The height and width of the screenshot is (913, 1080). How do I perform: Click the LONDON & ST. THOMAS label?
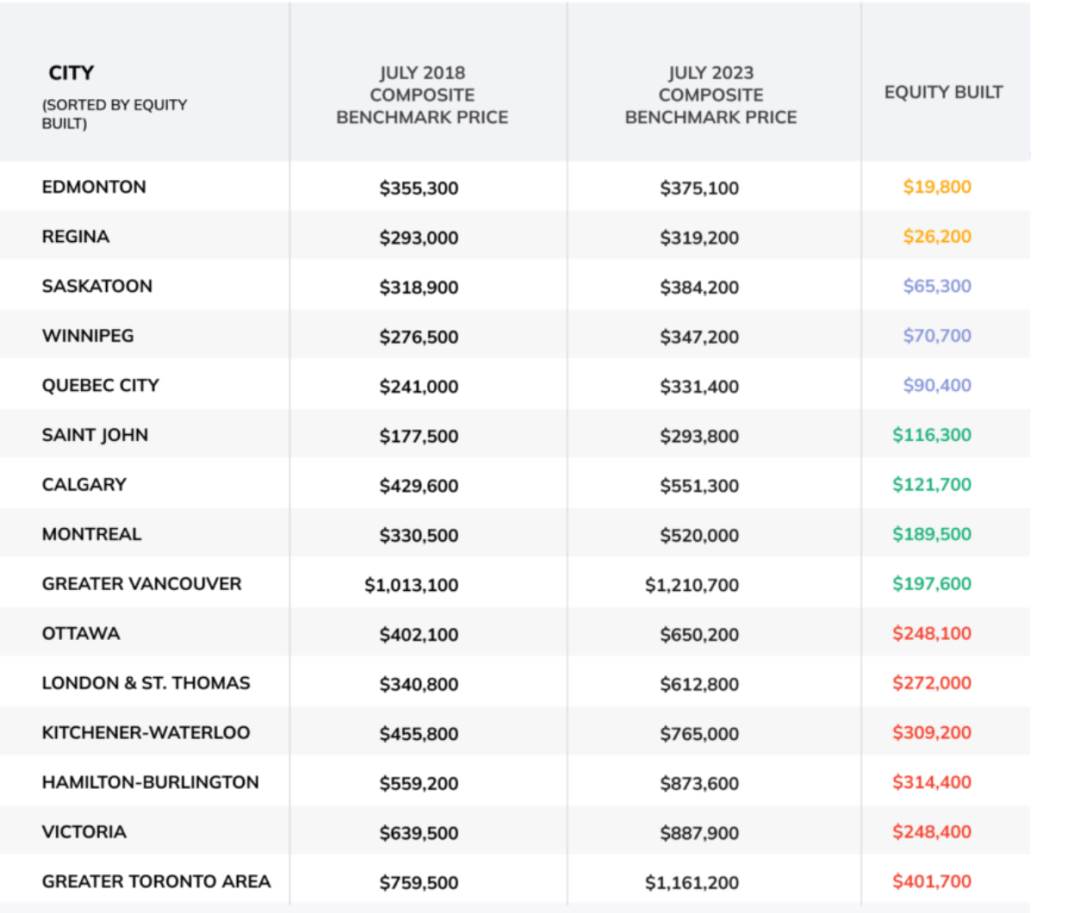click(146, 684)
